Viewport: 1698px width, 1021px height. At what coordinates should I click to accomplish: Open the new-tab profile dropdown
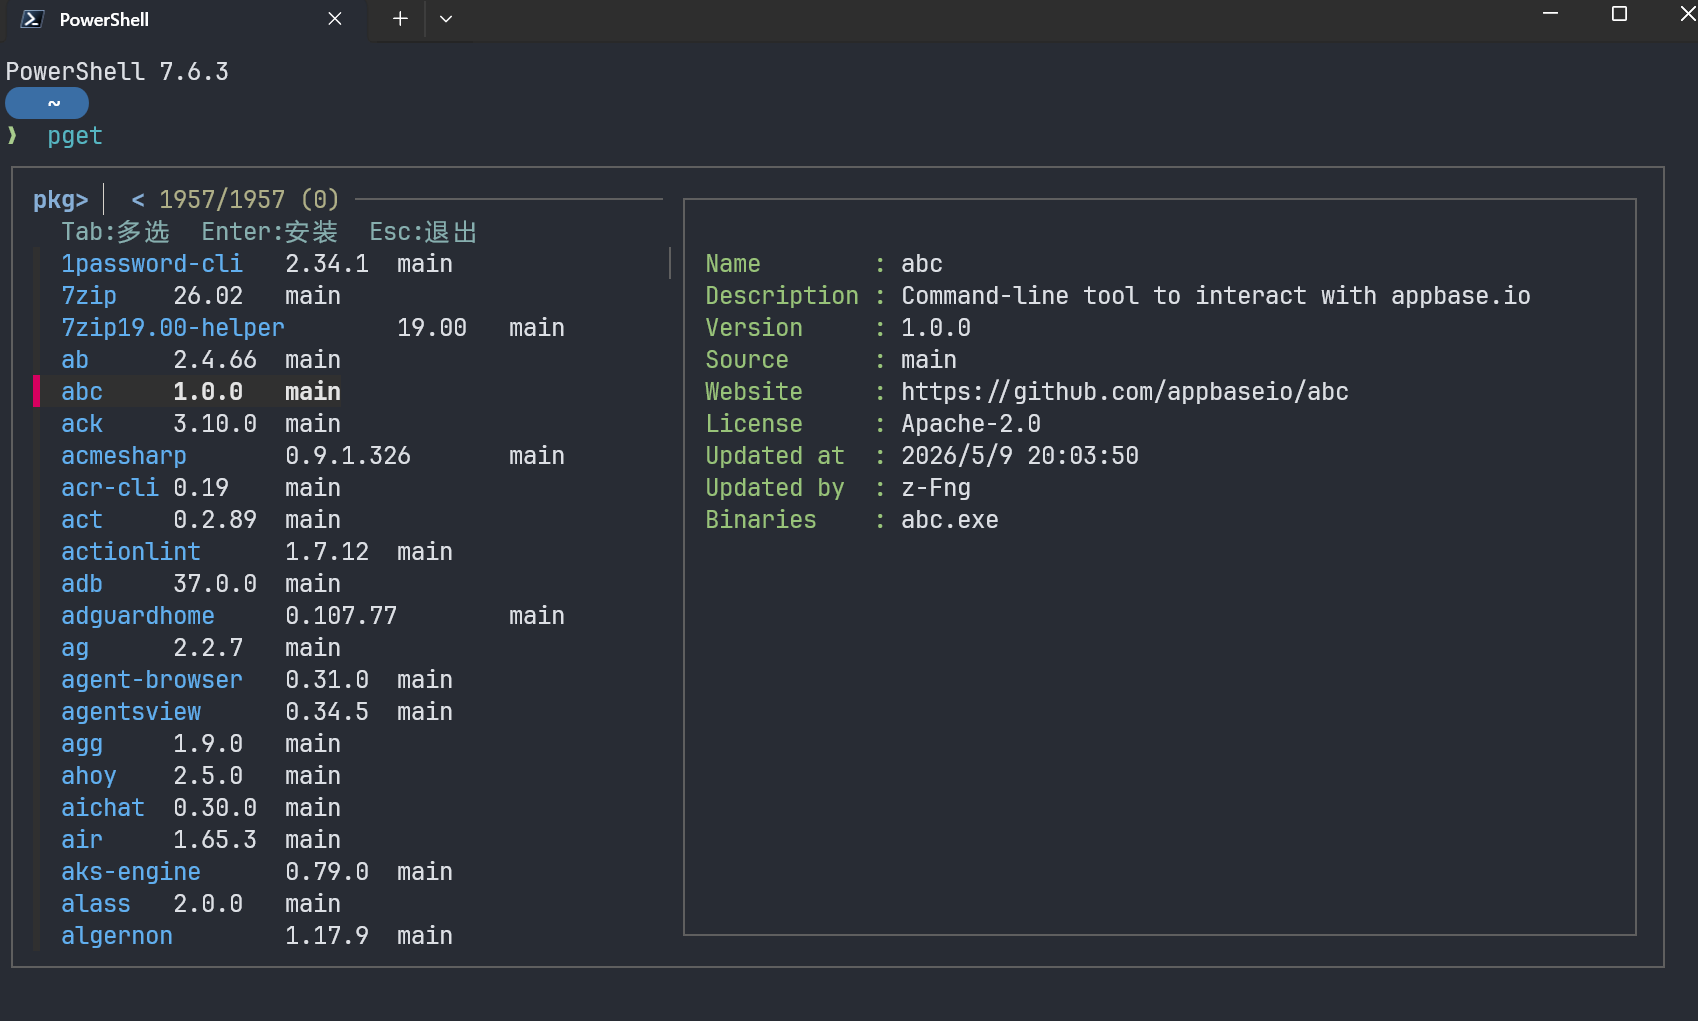click(x=446, y=19)
